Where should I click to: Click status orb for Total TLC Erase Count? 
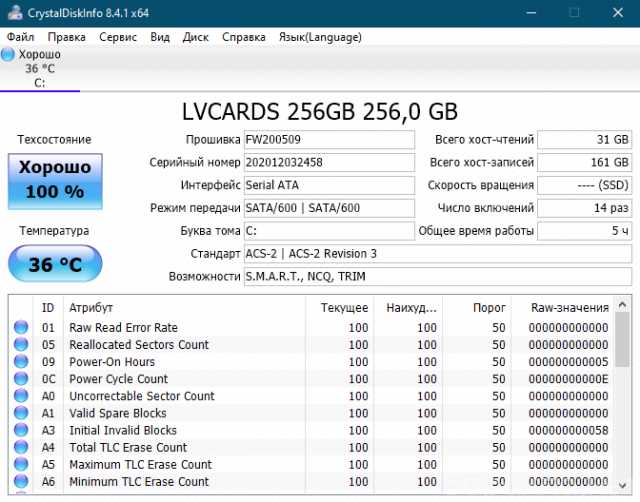click(21, 447)
